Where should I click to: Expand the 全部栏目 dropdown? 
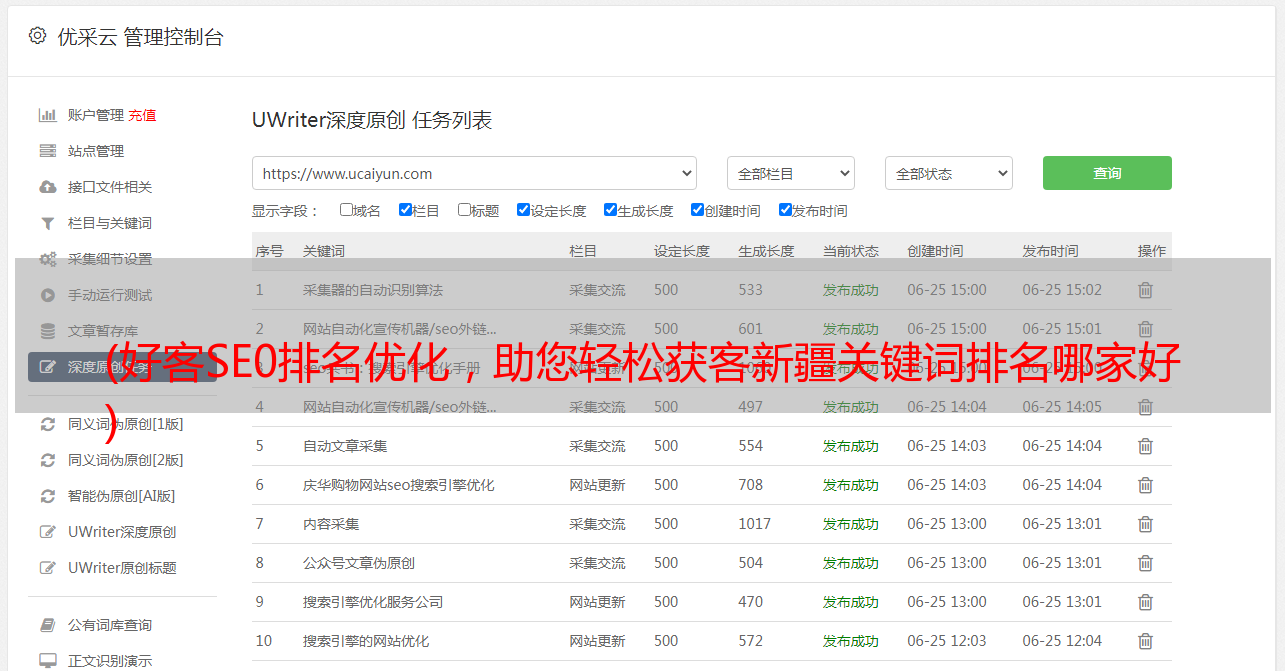coord(790,173)
